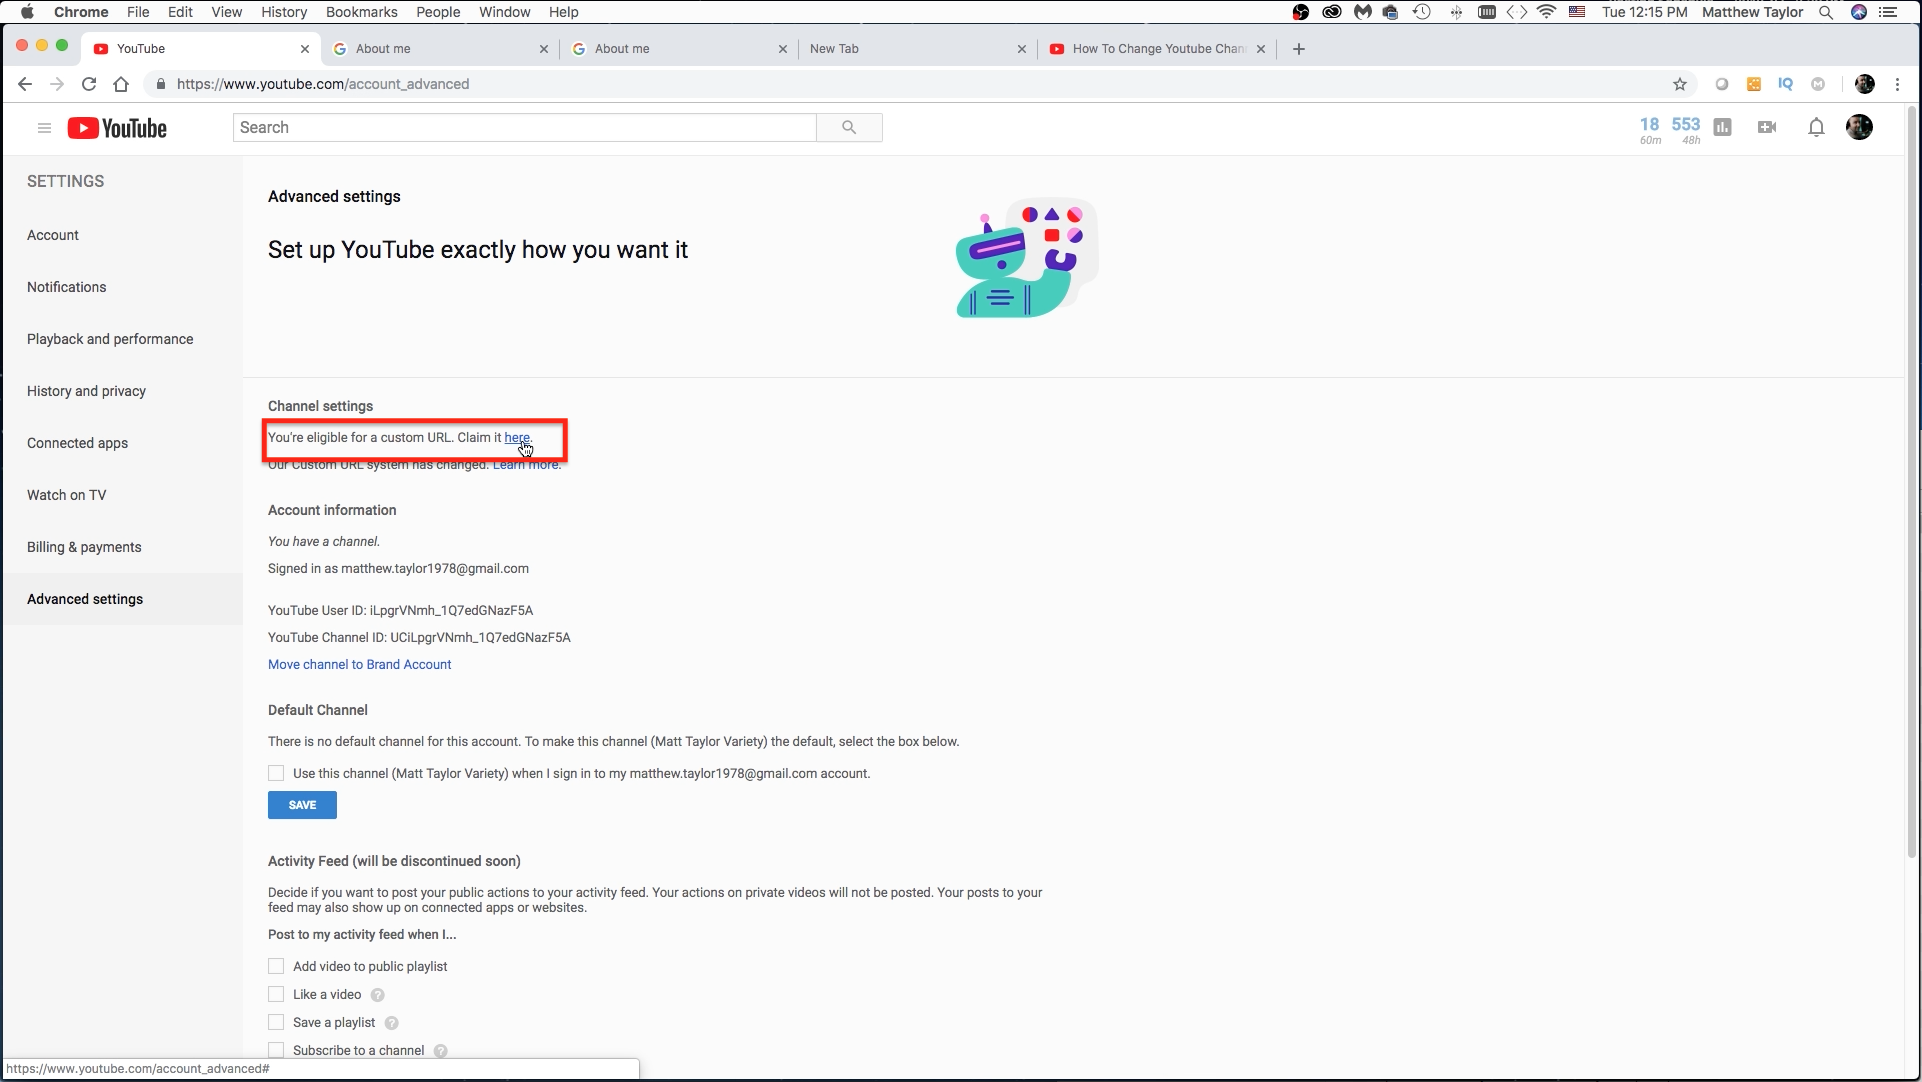The image size is (1922, 1082).
Task: Switch to the New Tab tab
Action: pyautogui.click(x=918, y=49)
